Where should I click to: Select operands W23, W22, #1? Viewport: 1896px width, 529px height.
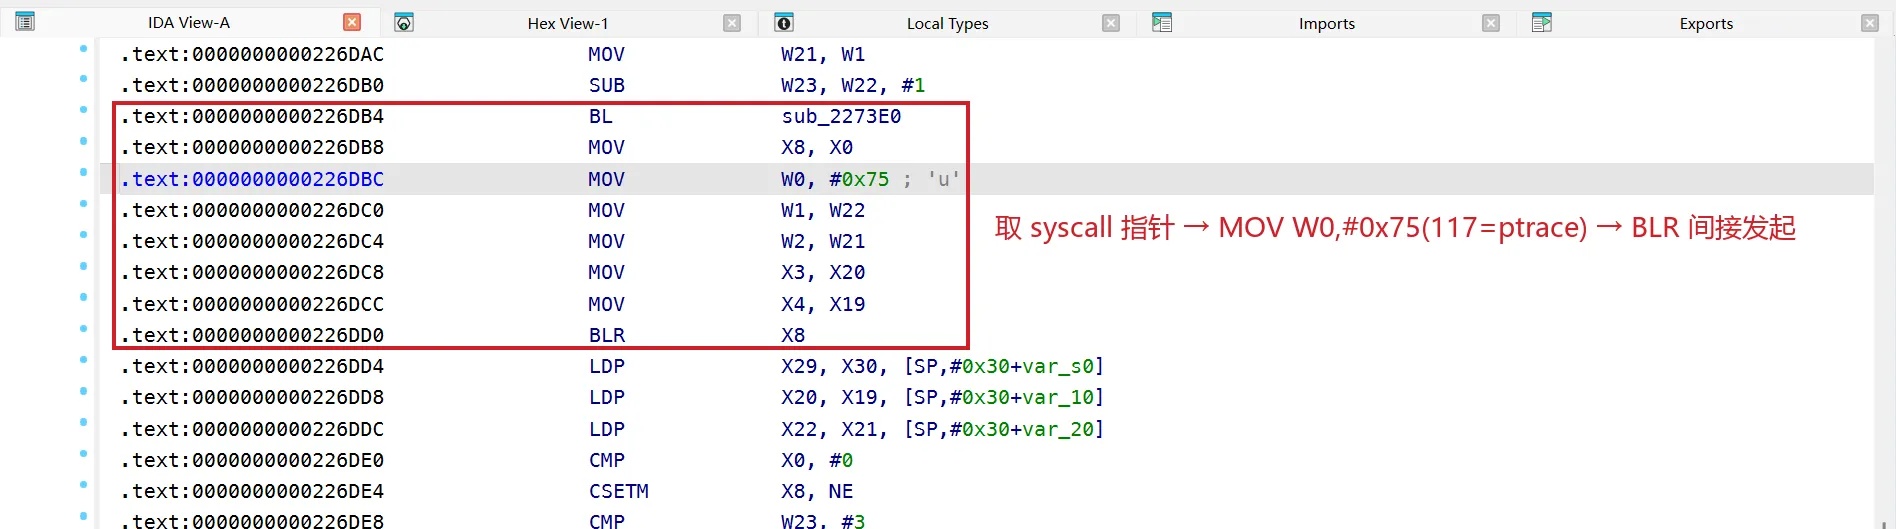[x=853, y=85]
